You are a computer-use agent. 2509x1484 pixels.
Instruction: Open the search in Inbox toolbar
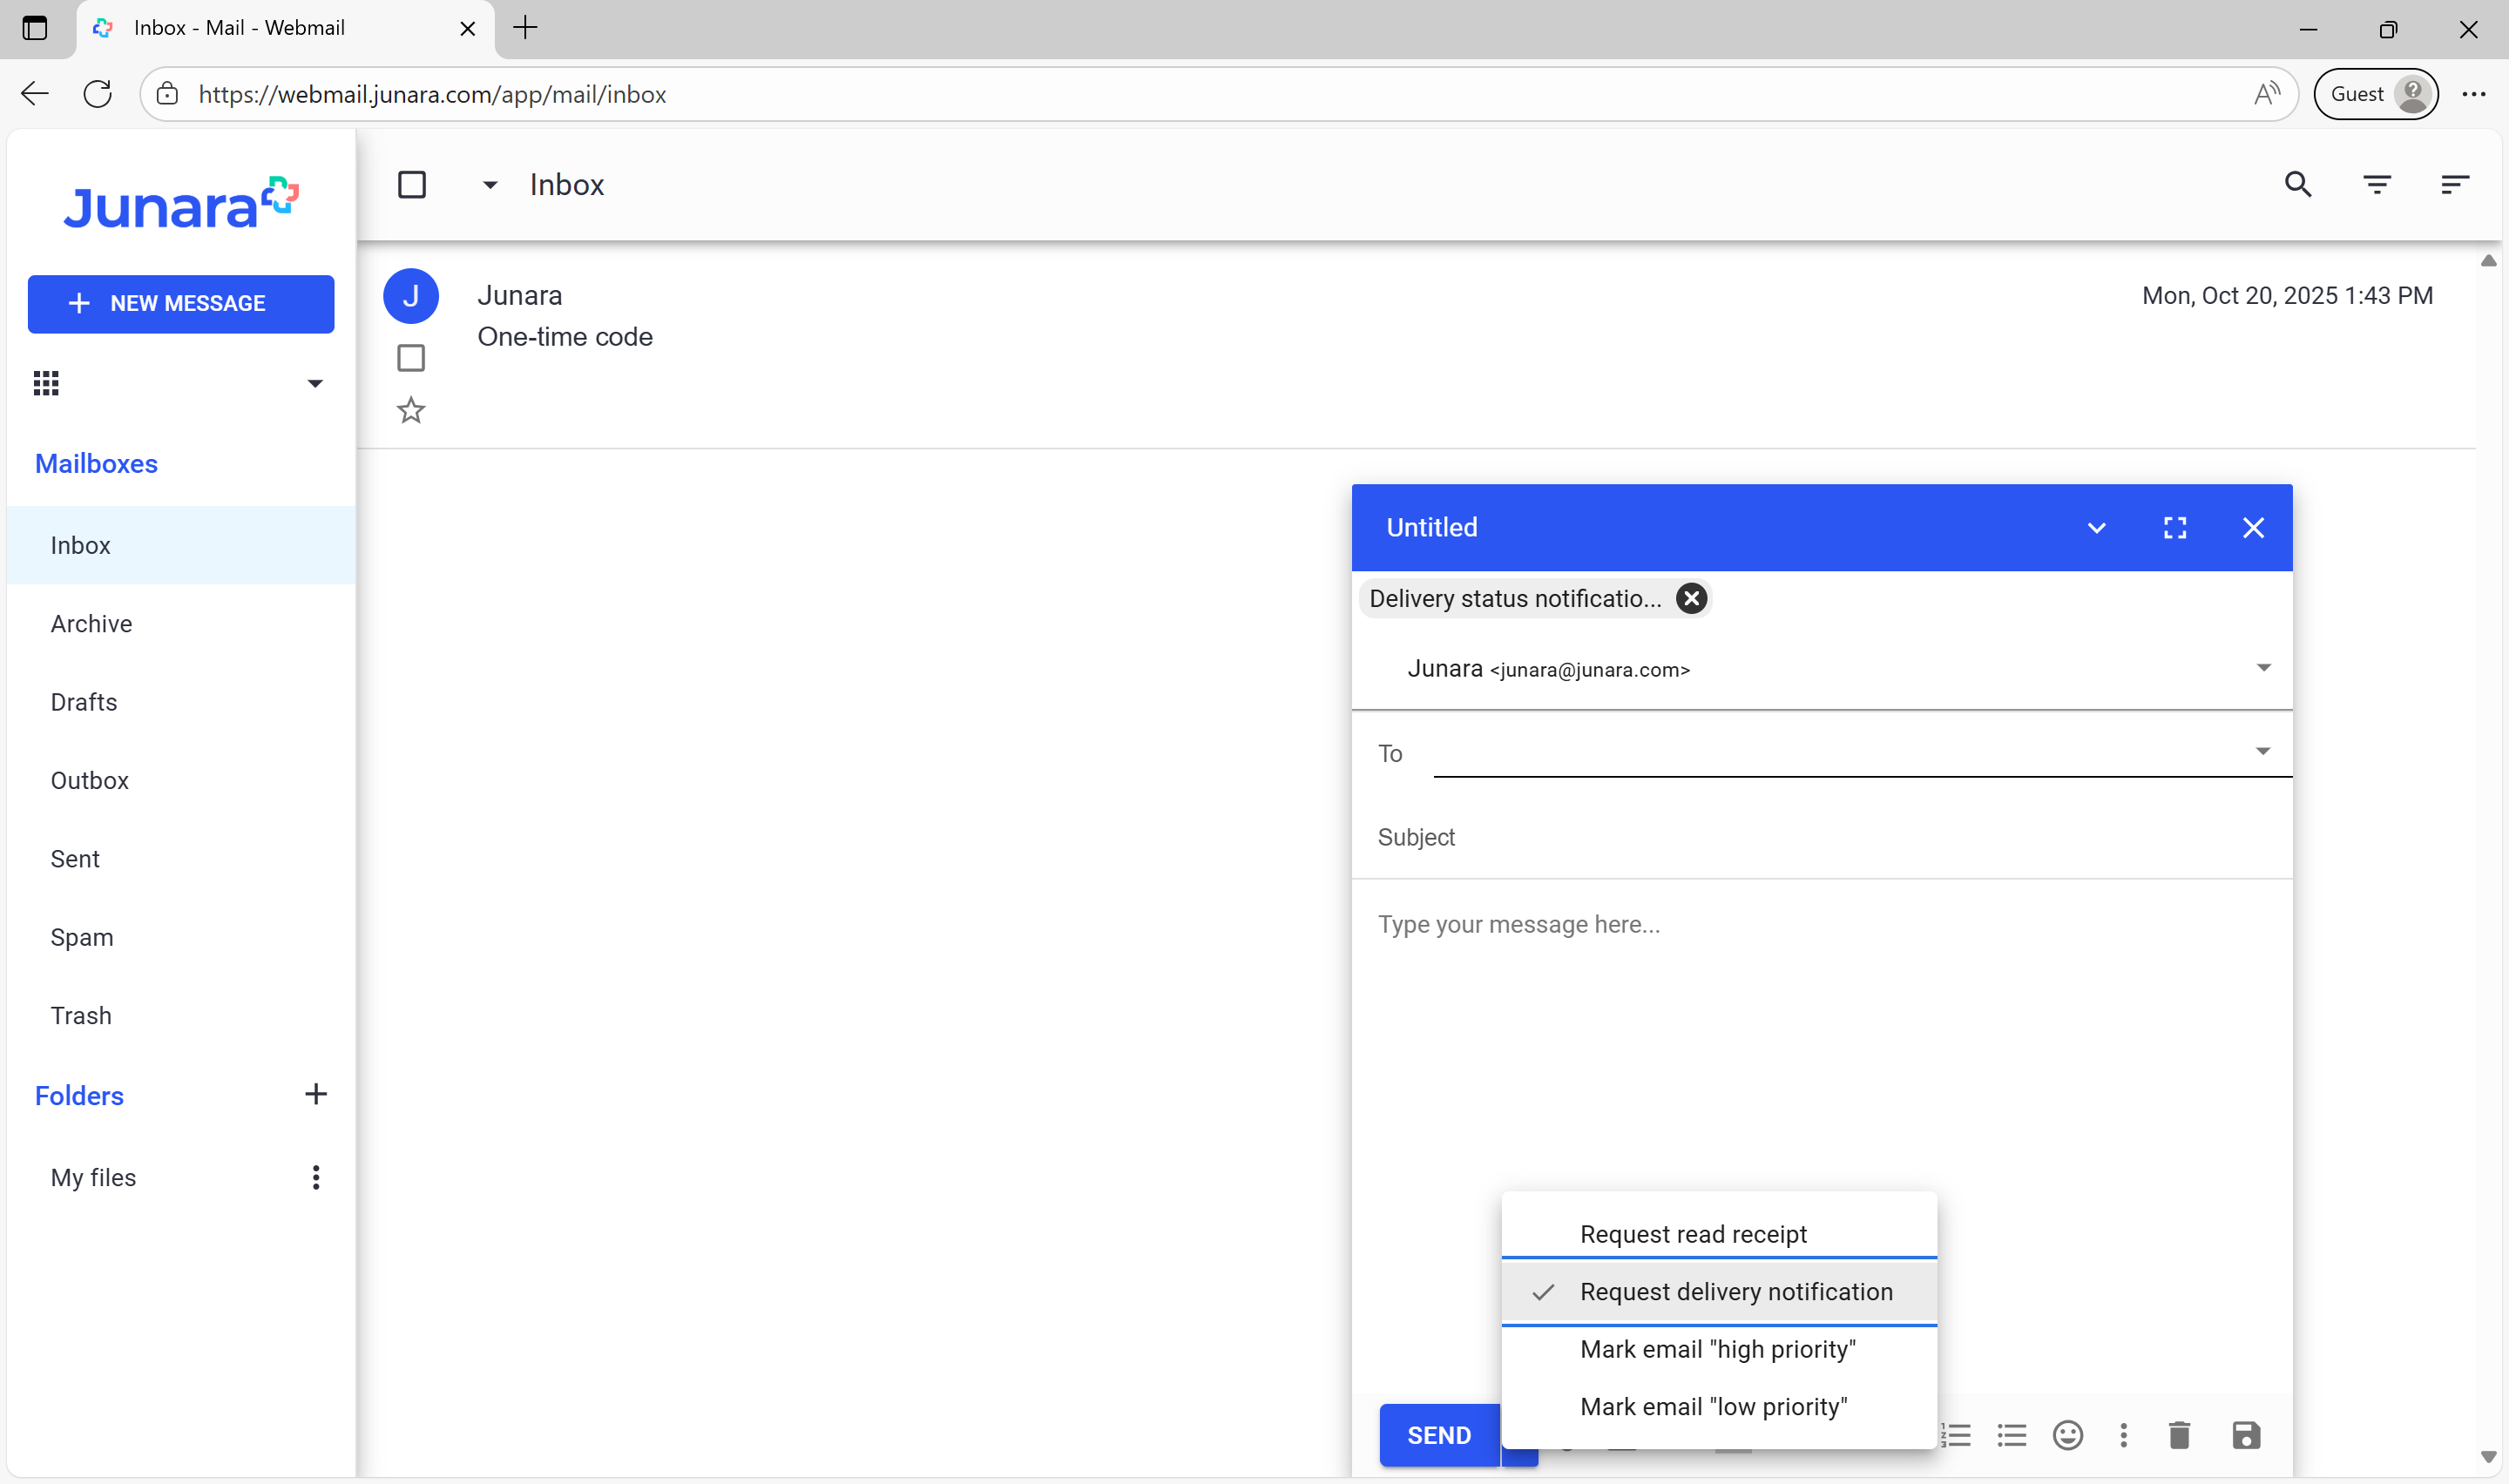coord(2297,184)
